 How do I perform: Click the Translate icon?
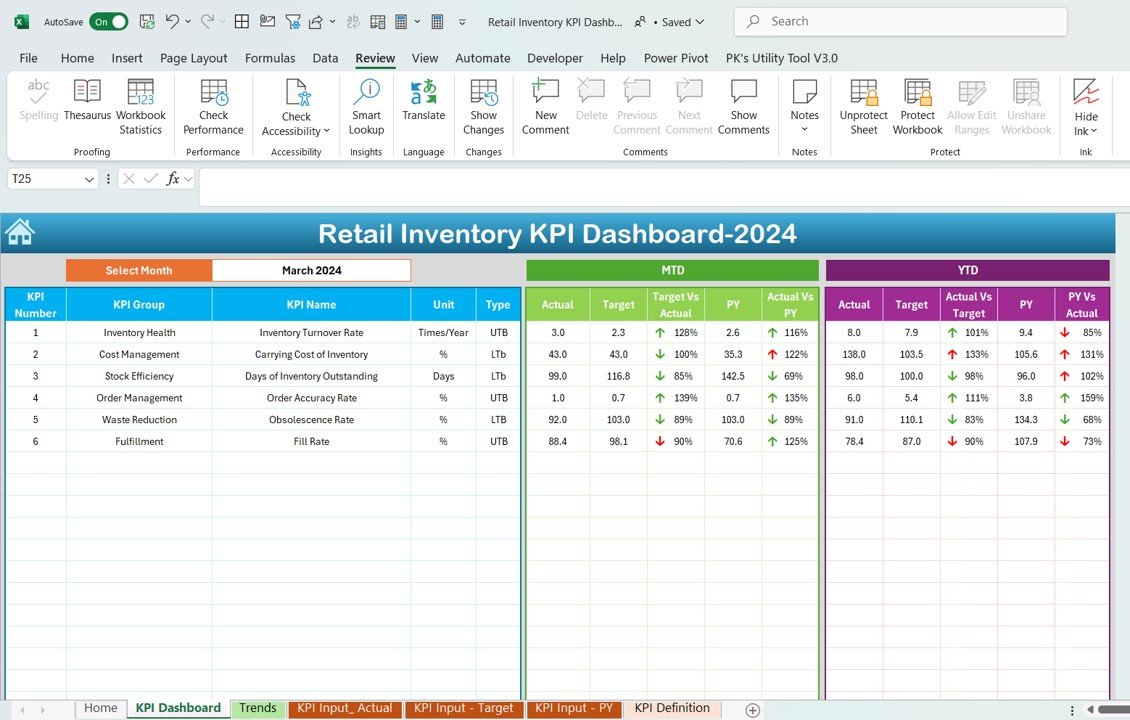click(424, 92)
